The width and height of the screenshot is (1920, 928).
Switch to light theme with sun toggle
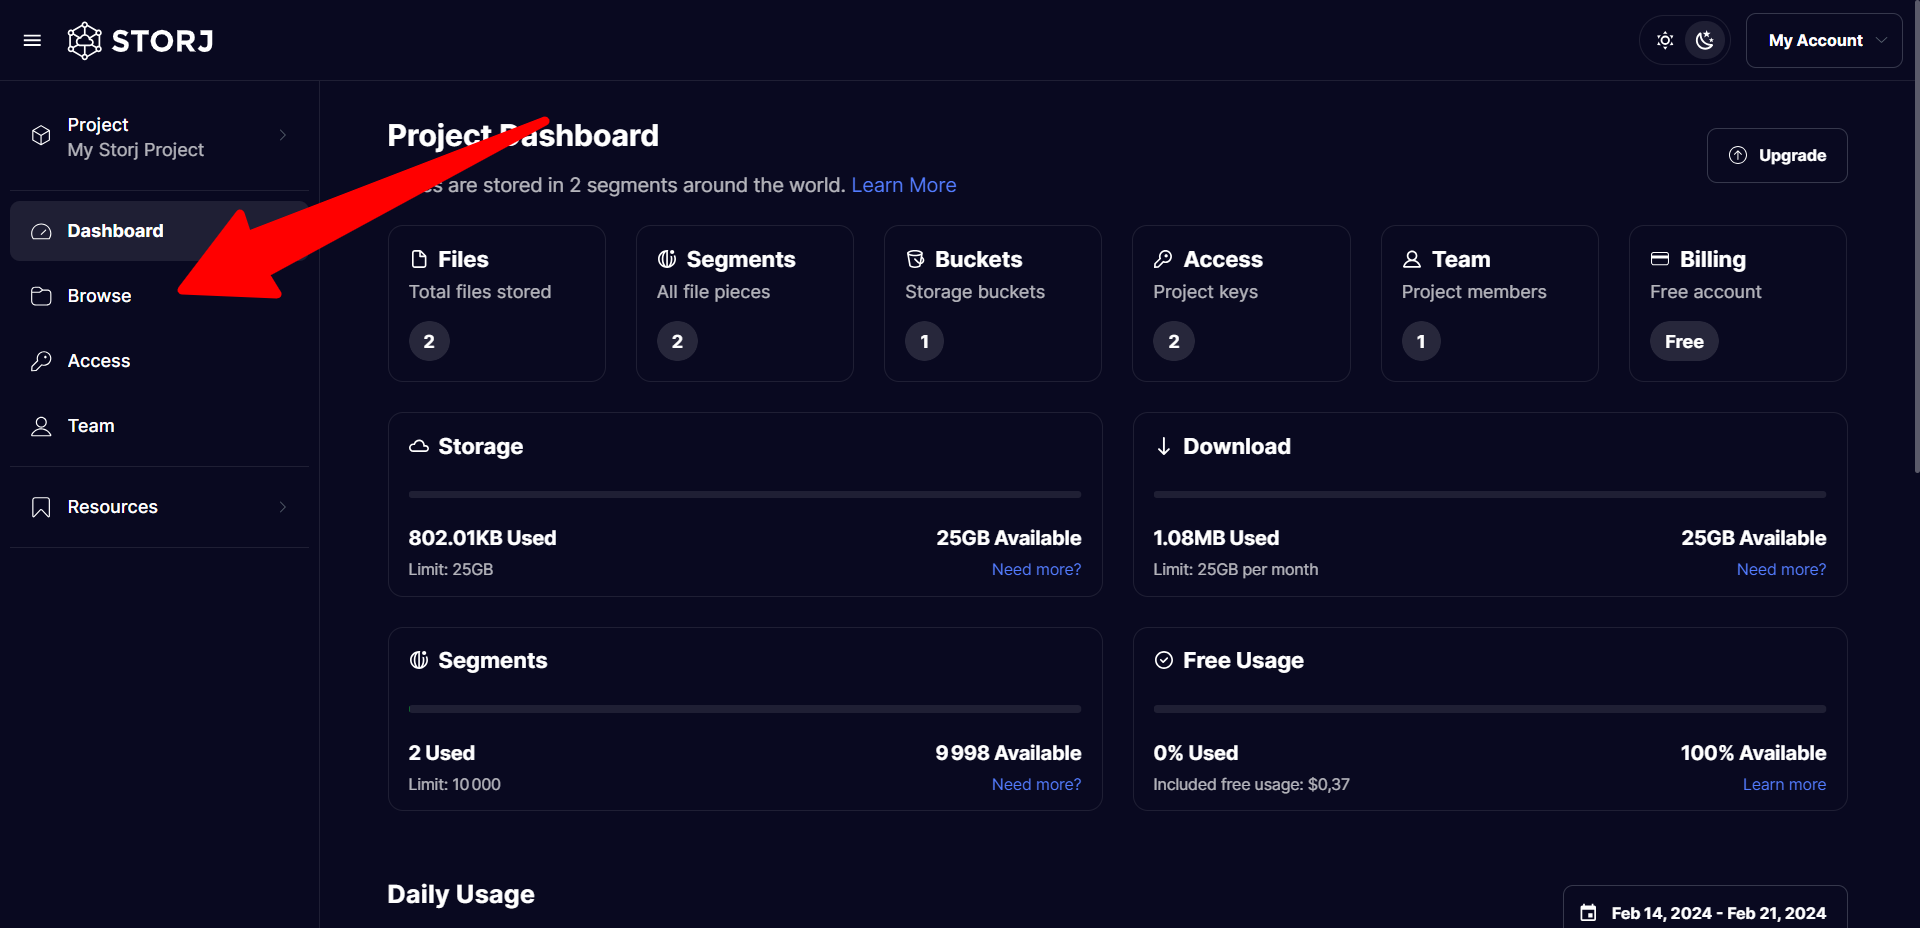(x=1665, y=41)
